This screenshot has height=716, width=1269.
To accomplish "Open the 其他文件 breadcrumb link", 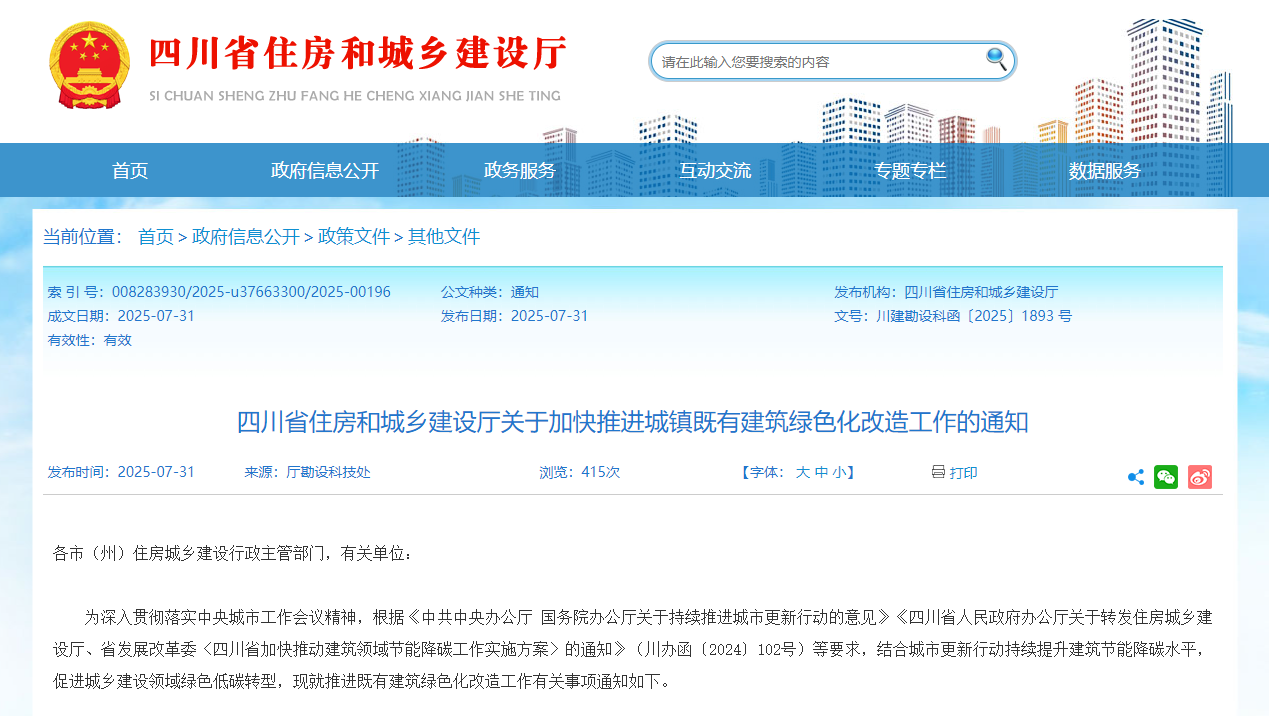I will tap(441, 236).
